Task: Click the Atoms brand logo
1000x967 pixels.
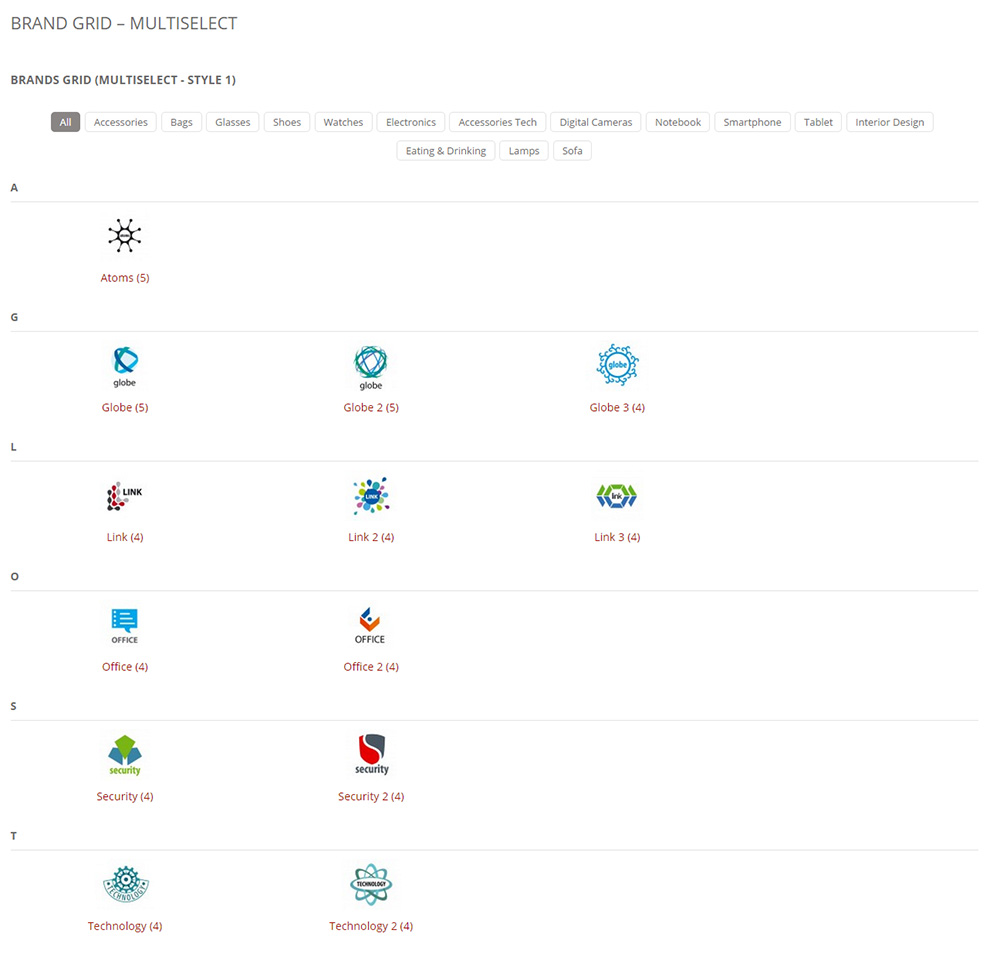Action: (x=124, y=236)
